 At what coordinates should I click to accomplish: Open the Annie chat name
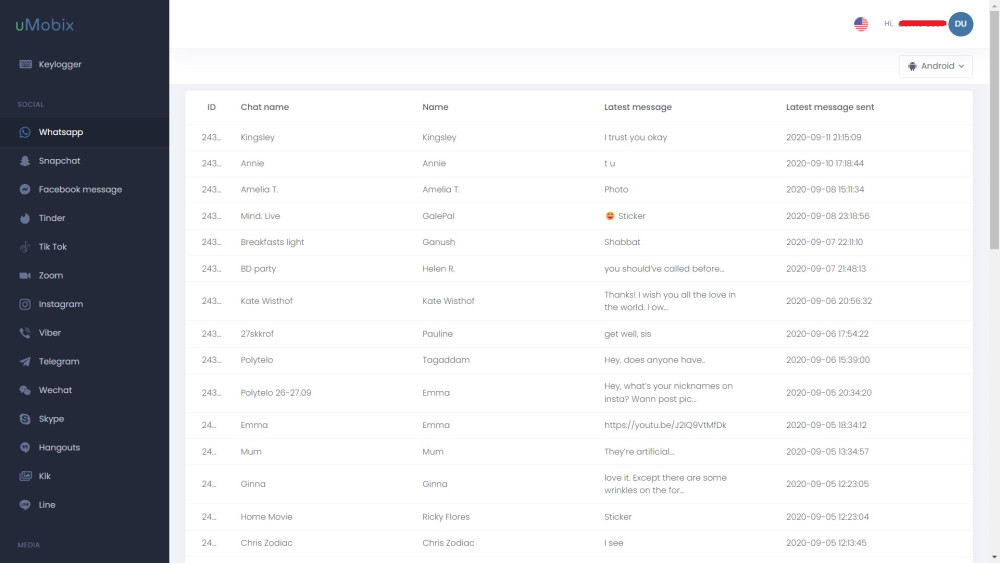click(x=252, y=163)
